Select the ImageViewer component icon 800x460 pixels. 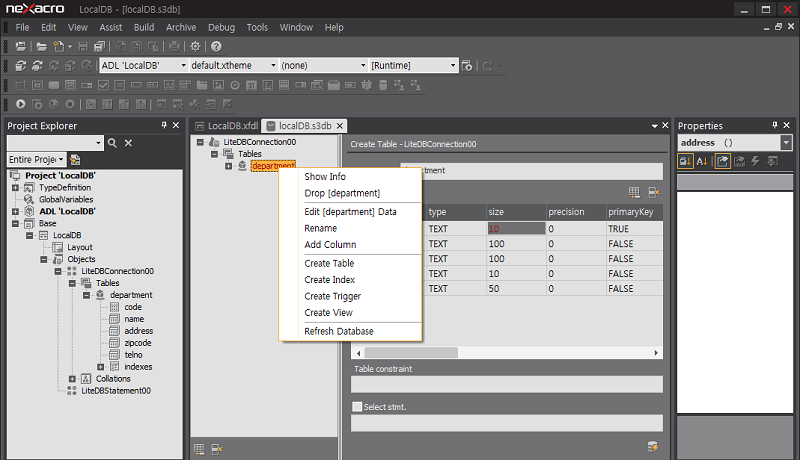click(218, 85)
